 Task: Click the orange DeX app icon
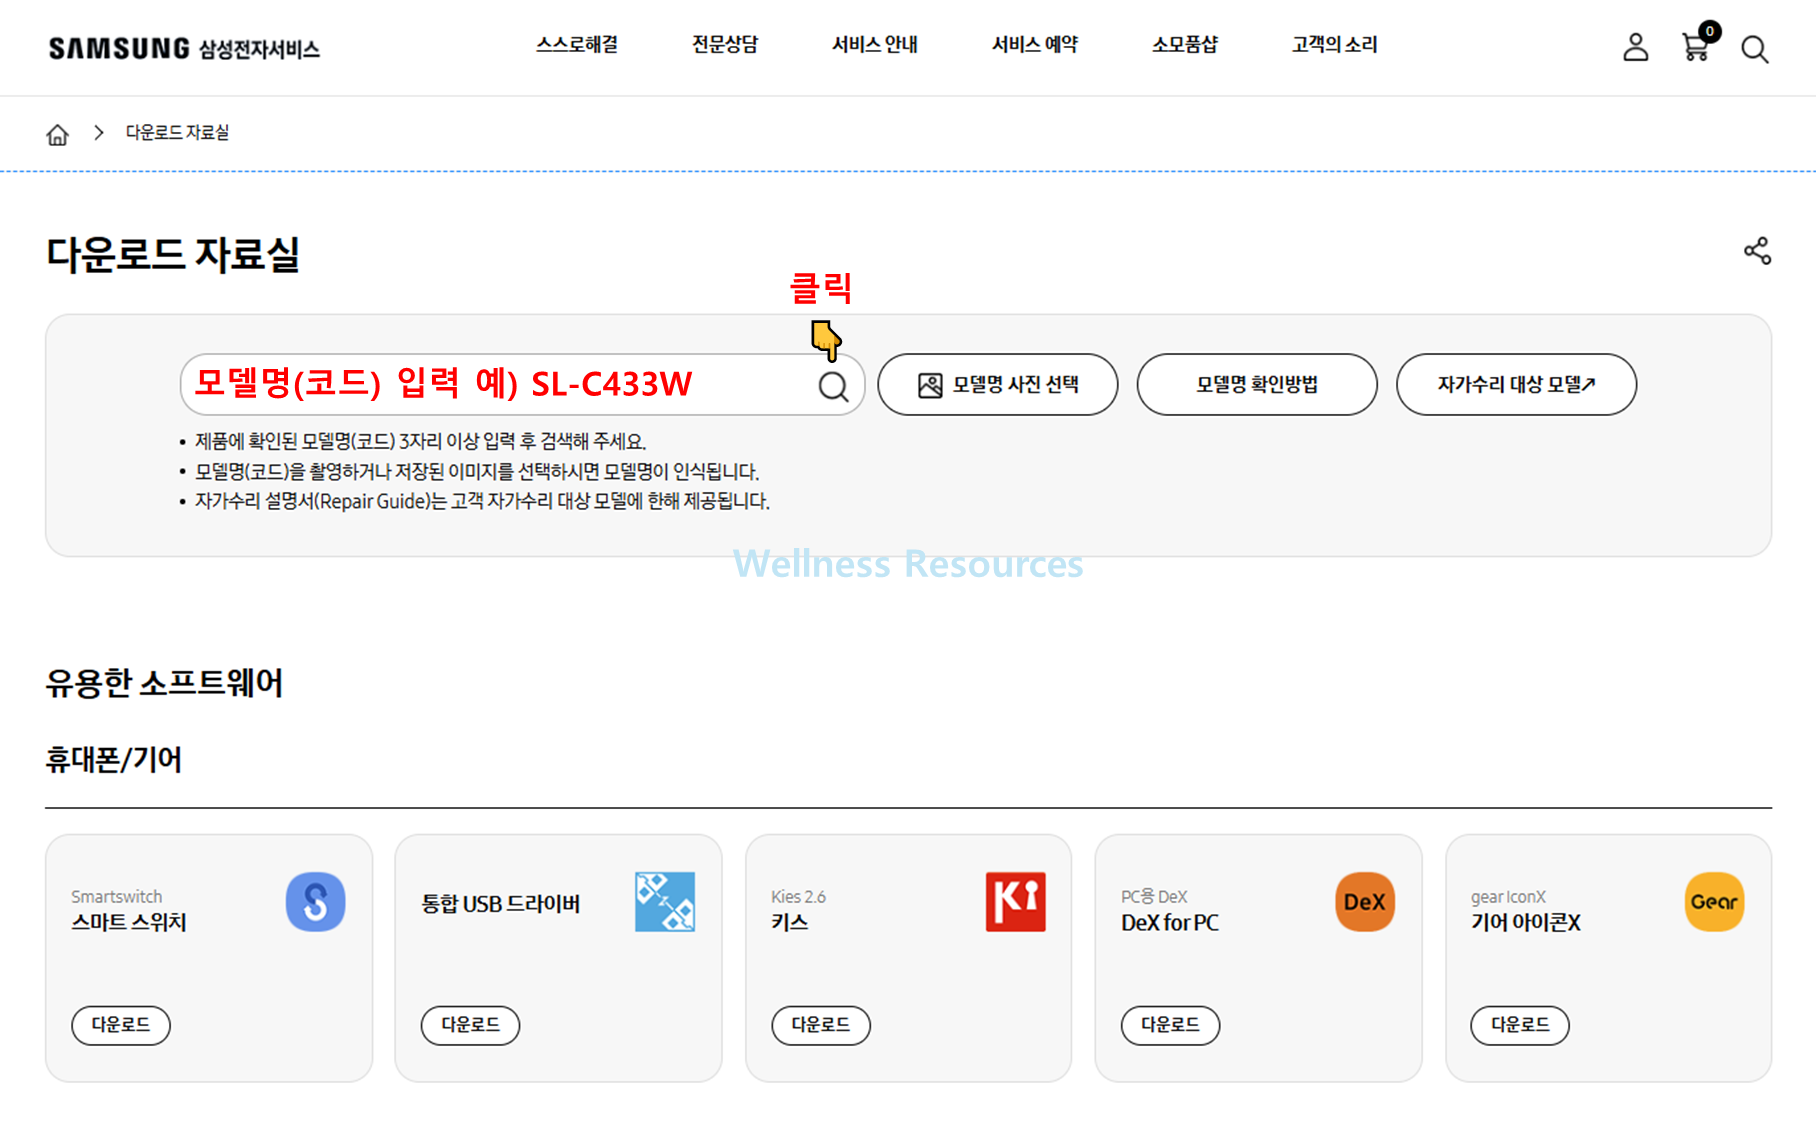pyautogui.click(x=1365, y=902)
